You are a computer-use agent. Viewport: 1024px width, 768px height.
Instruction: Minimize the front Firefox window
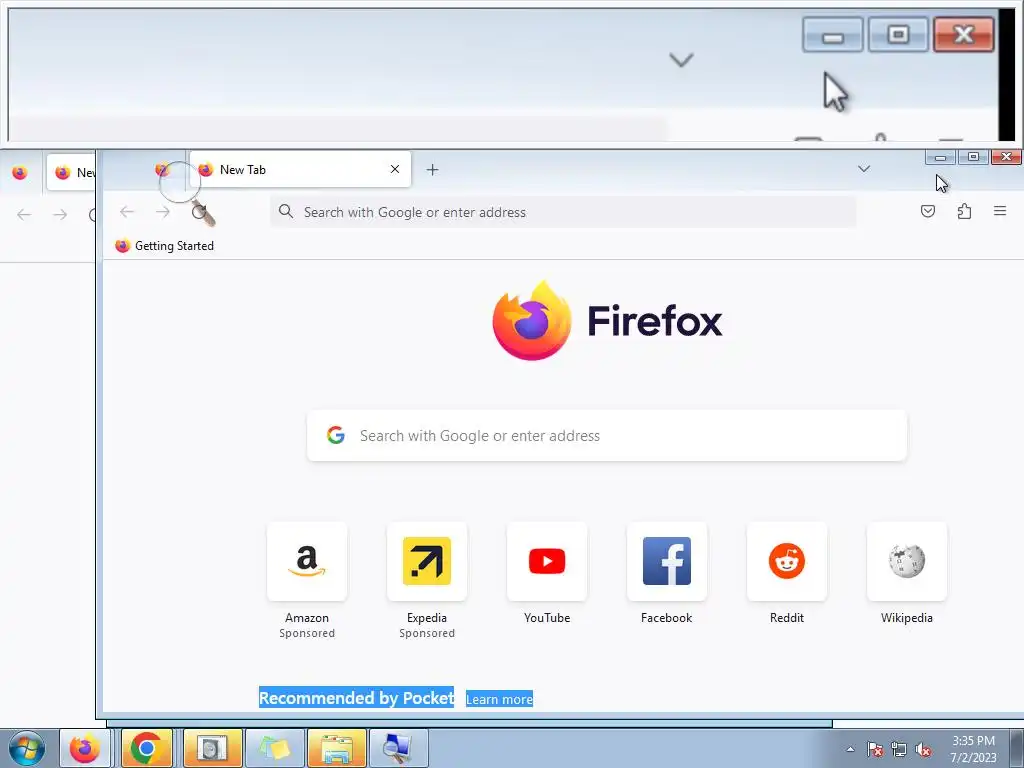coord(940,157)
